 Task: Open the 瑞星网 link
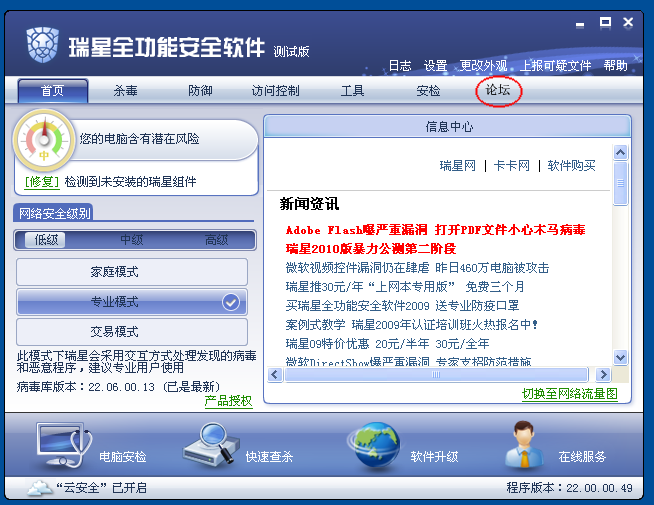(x=458, y=166)
